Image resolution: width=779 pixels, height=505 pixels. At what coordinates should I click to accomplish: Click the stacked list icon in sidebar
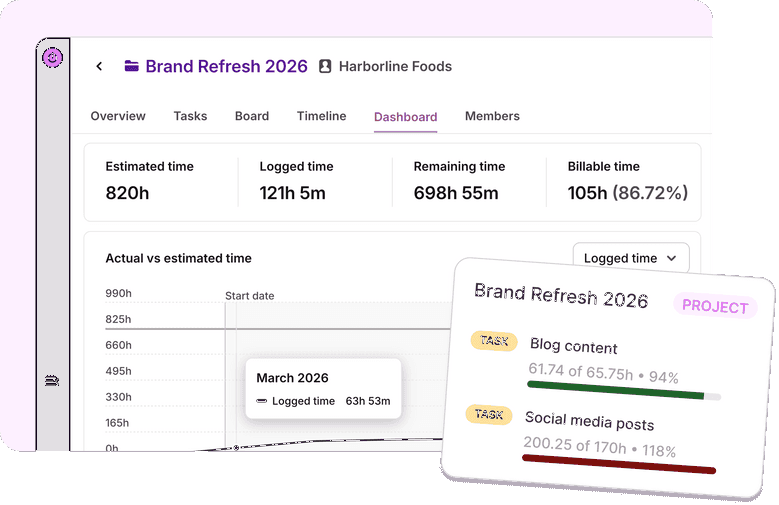point(52,381)
